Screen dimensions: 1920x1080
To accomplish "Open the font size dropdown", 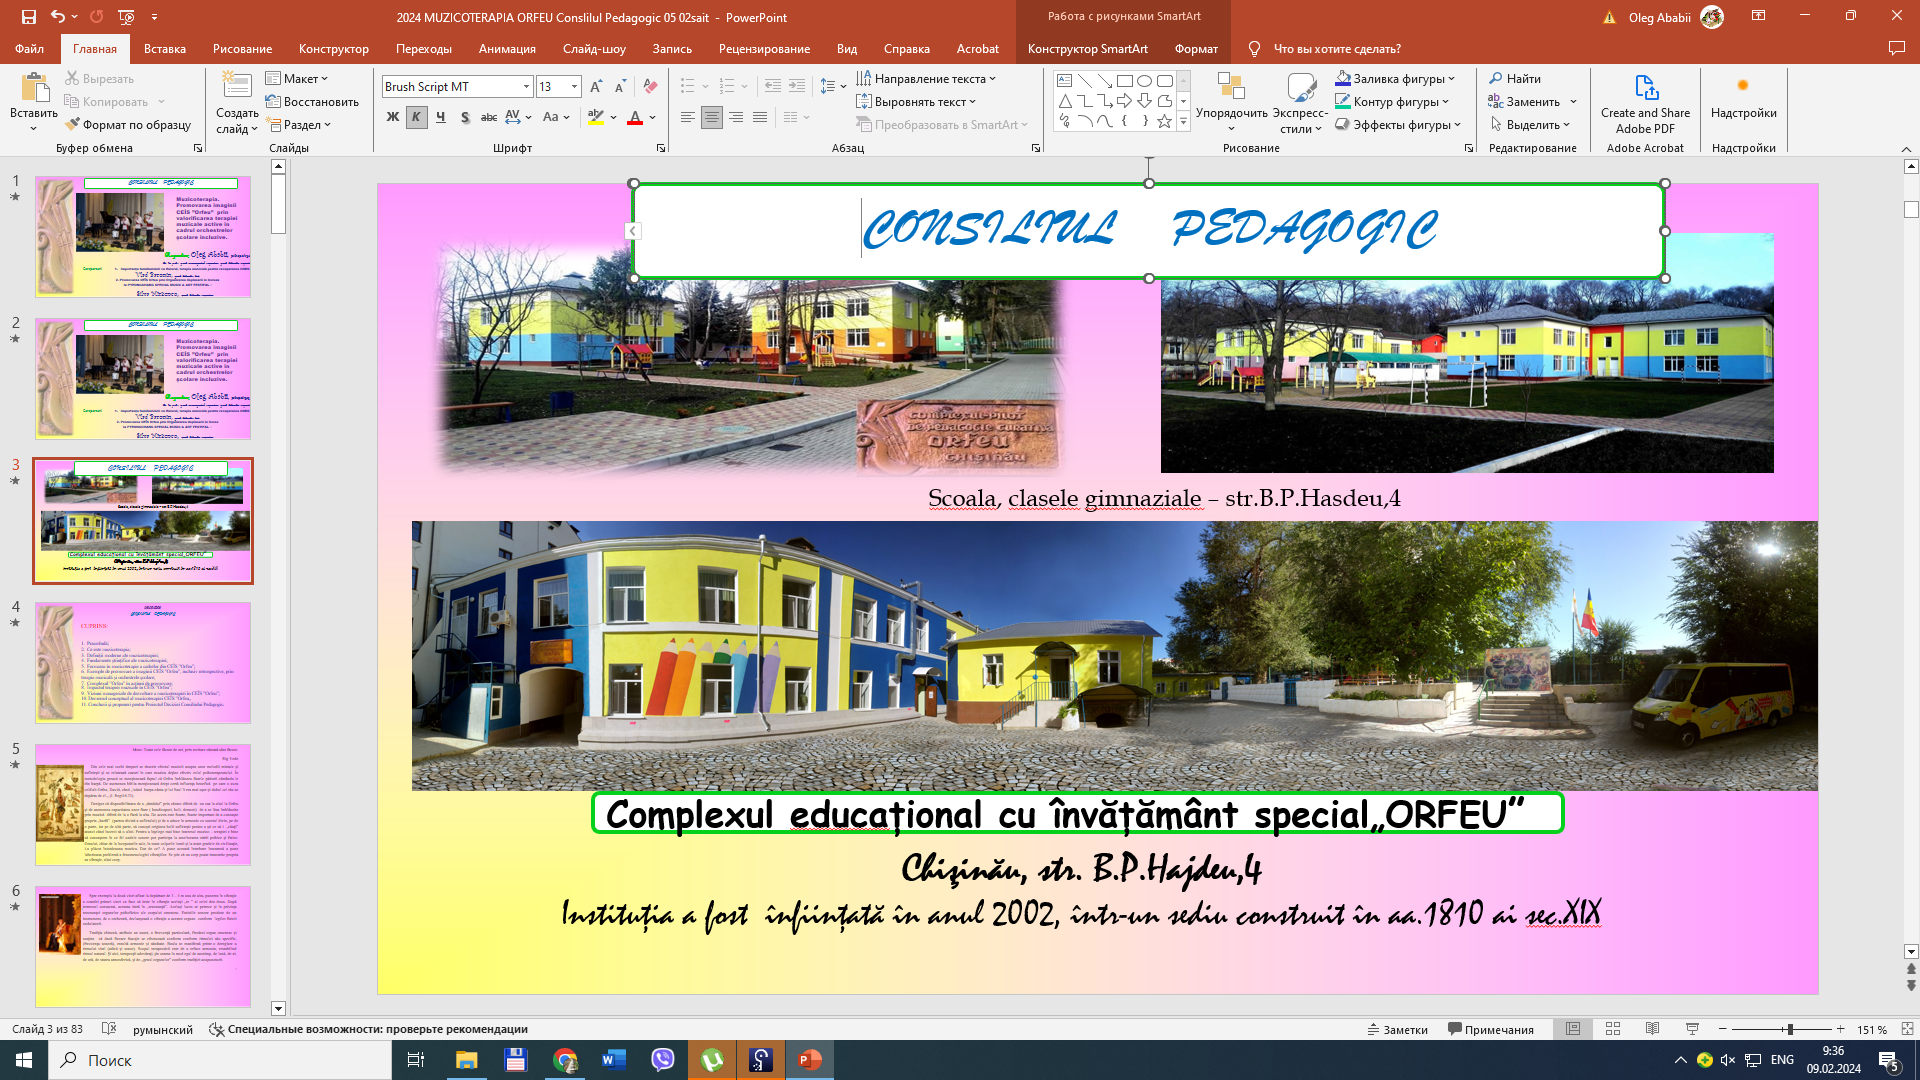I will pos(574,87).
